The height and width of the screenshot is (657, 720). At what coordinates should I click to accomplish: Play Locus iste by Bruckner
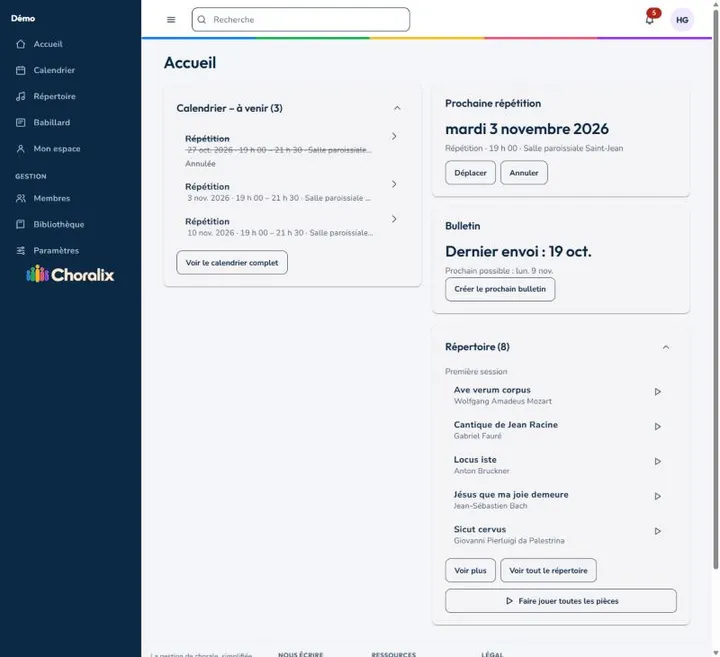[658, 461]
